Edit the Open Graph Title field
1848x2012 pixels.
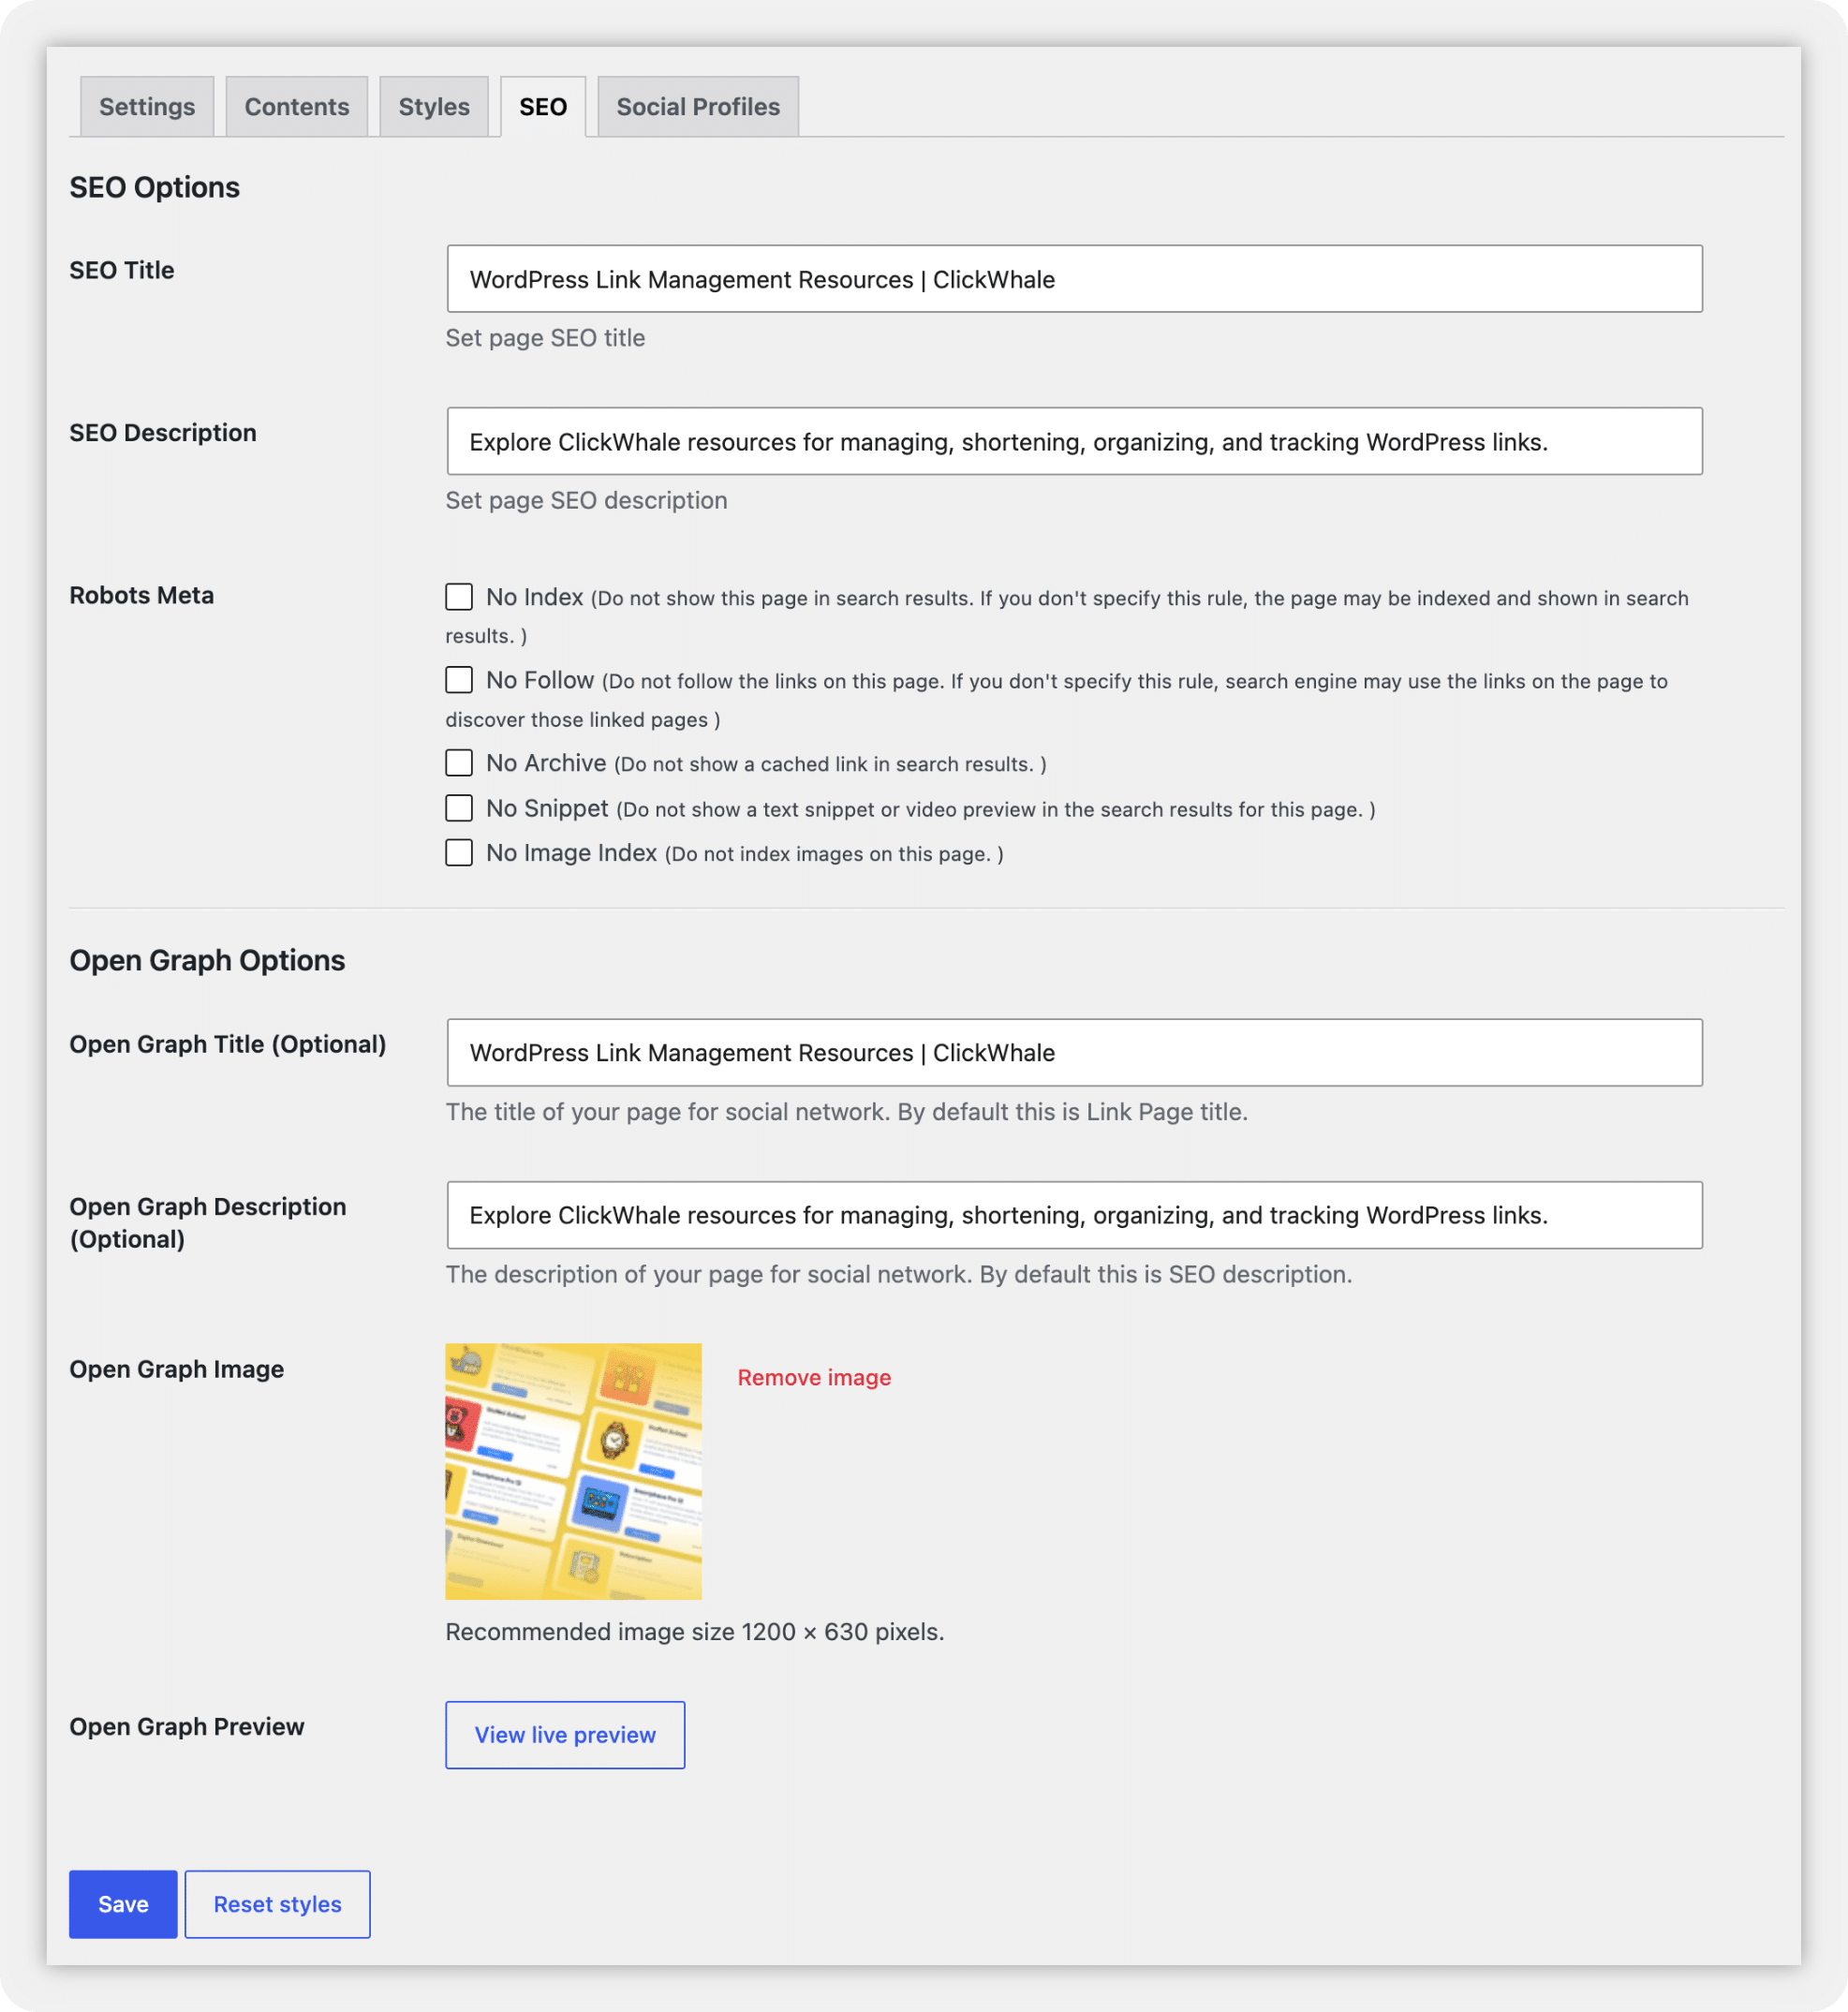tap(1074, 1053)
